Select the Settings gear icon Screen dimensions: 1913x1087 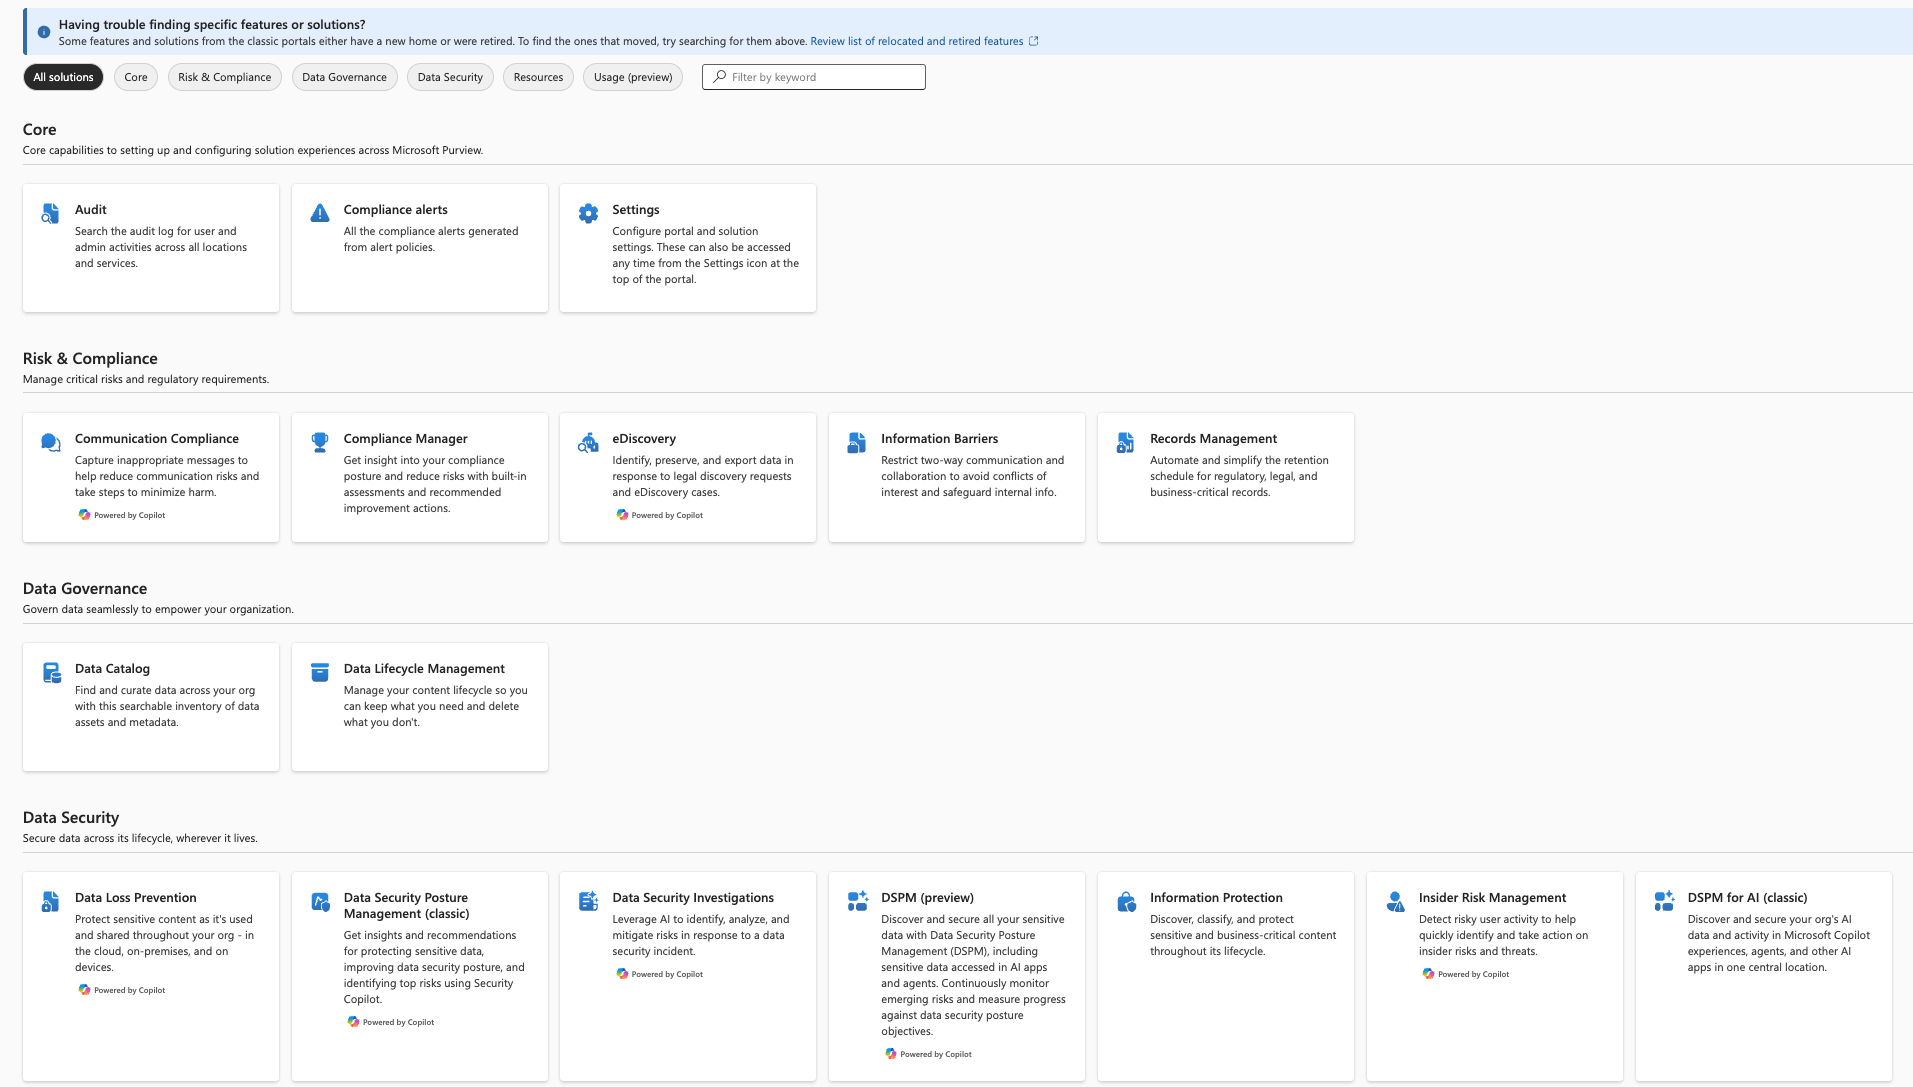coord(588,213)
